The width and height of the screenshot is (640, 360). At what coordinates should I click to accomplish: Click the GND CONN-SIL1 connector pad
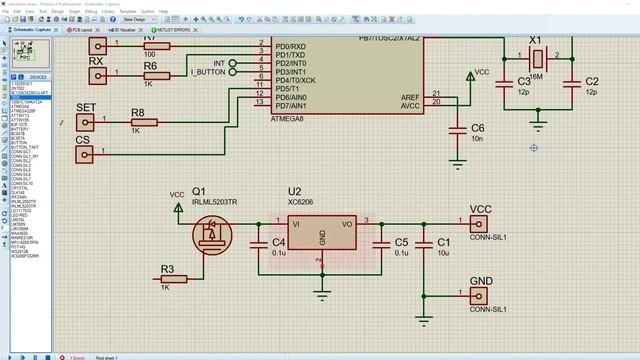point(478,296)
